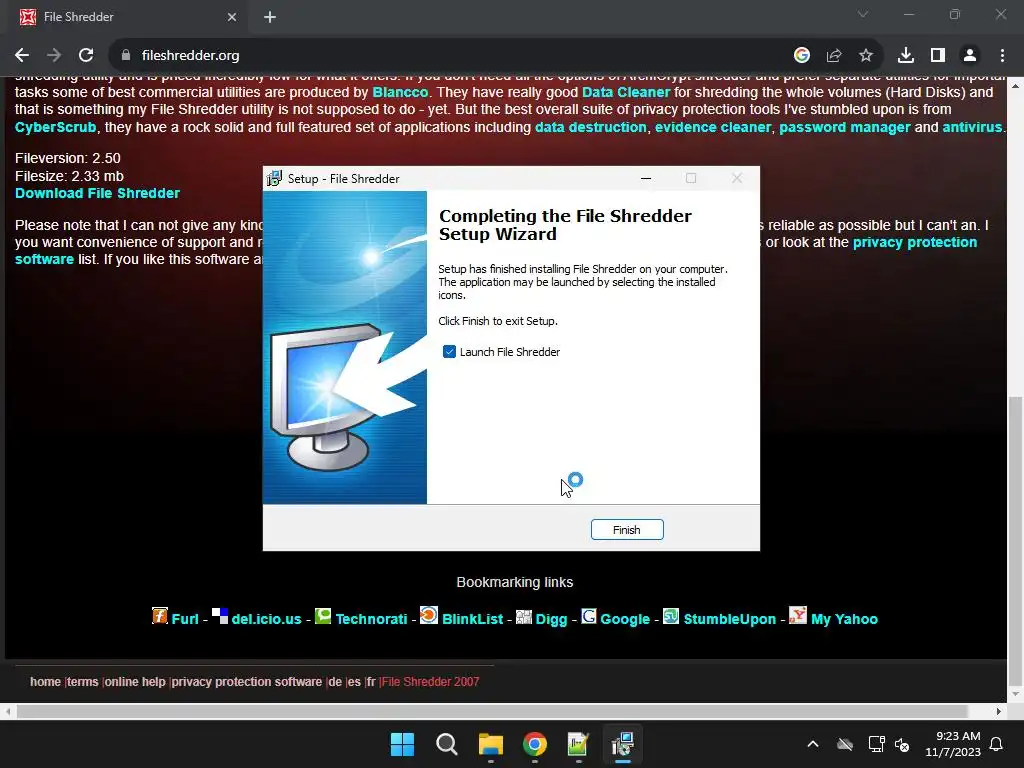Close the File Shredder tab
Image resolution: width=1024 pixels, height=768 pixels.
(x=232, y=17)
